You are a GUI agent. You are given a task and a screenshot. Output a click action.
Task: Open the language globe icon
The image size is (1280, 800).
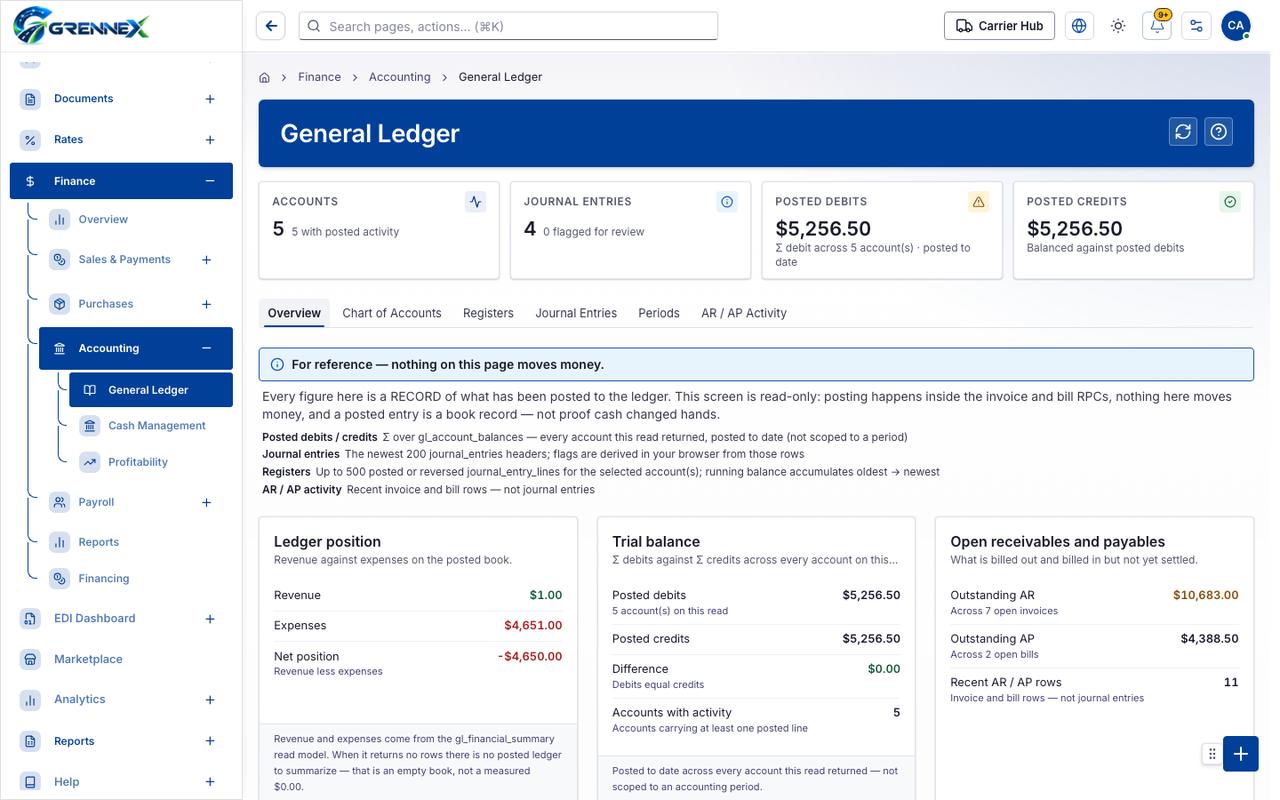click(x=1079, y=26)
